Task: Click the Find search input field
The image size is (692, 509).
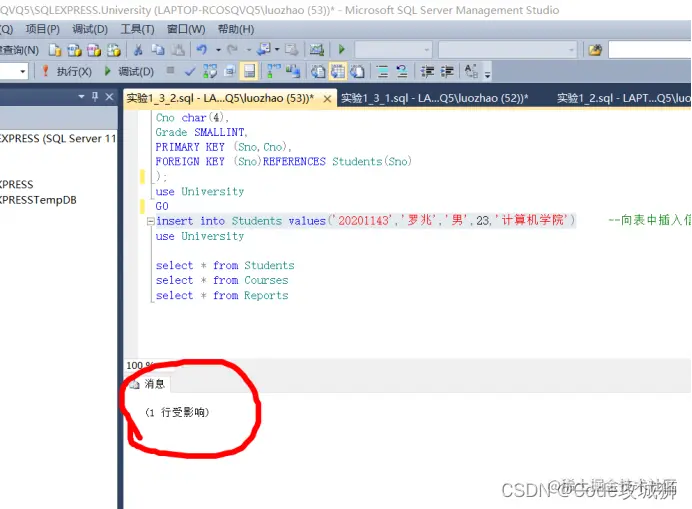Action: (x=650, y=50)
